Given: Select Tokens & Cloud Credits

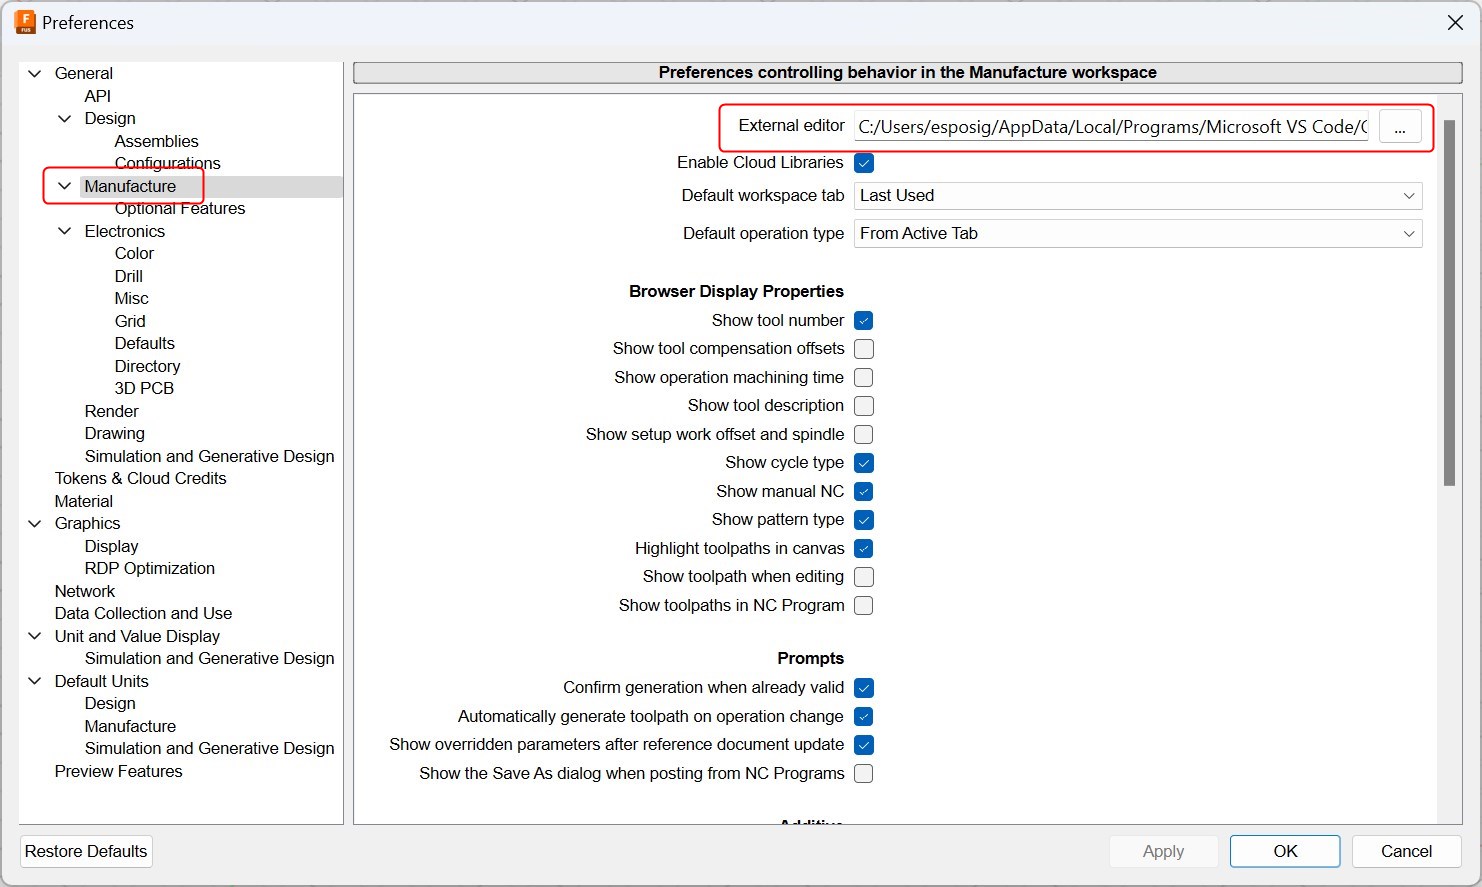Looking at the screenshot, I should 140,478.
